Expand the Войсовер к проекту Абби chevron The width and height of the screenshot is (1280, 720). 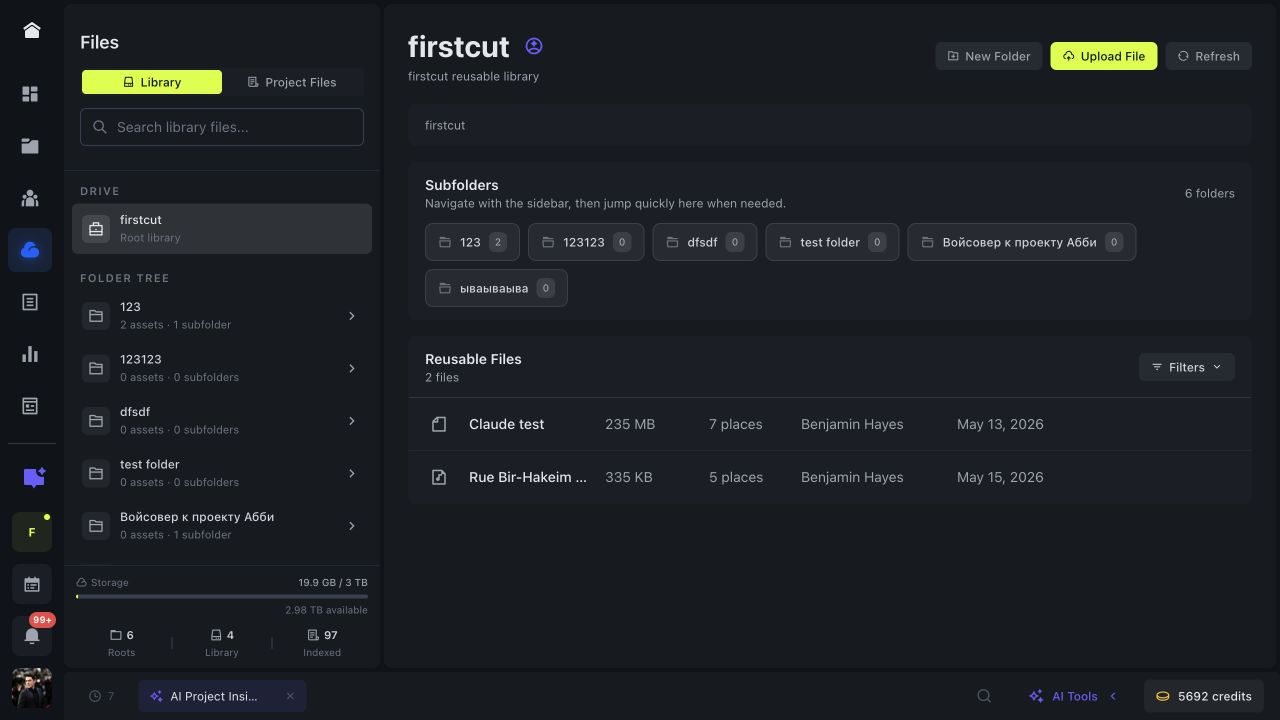(x=352, y=526)
